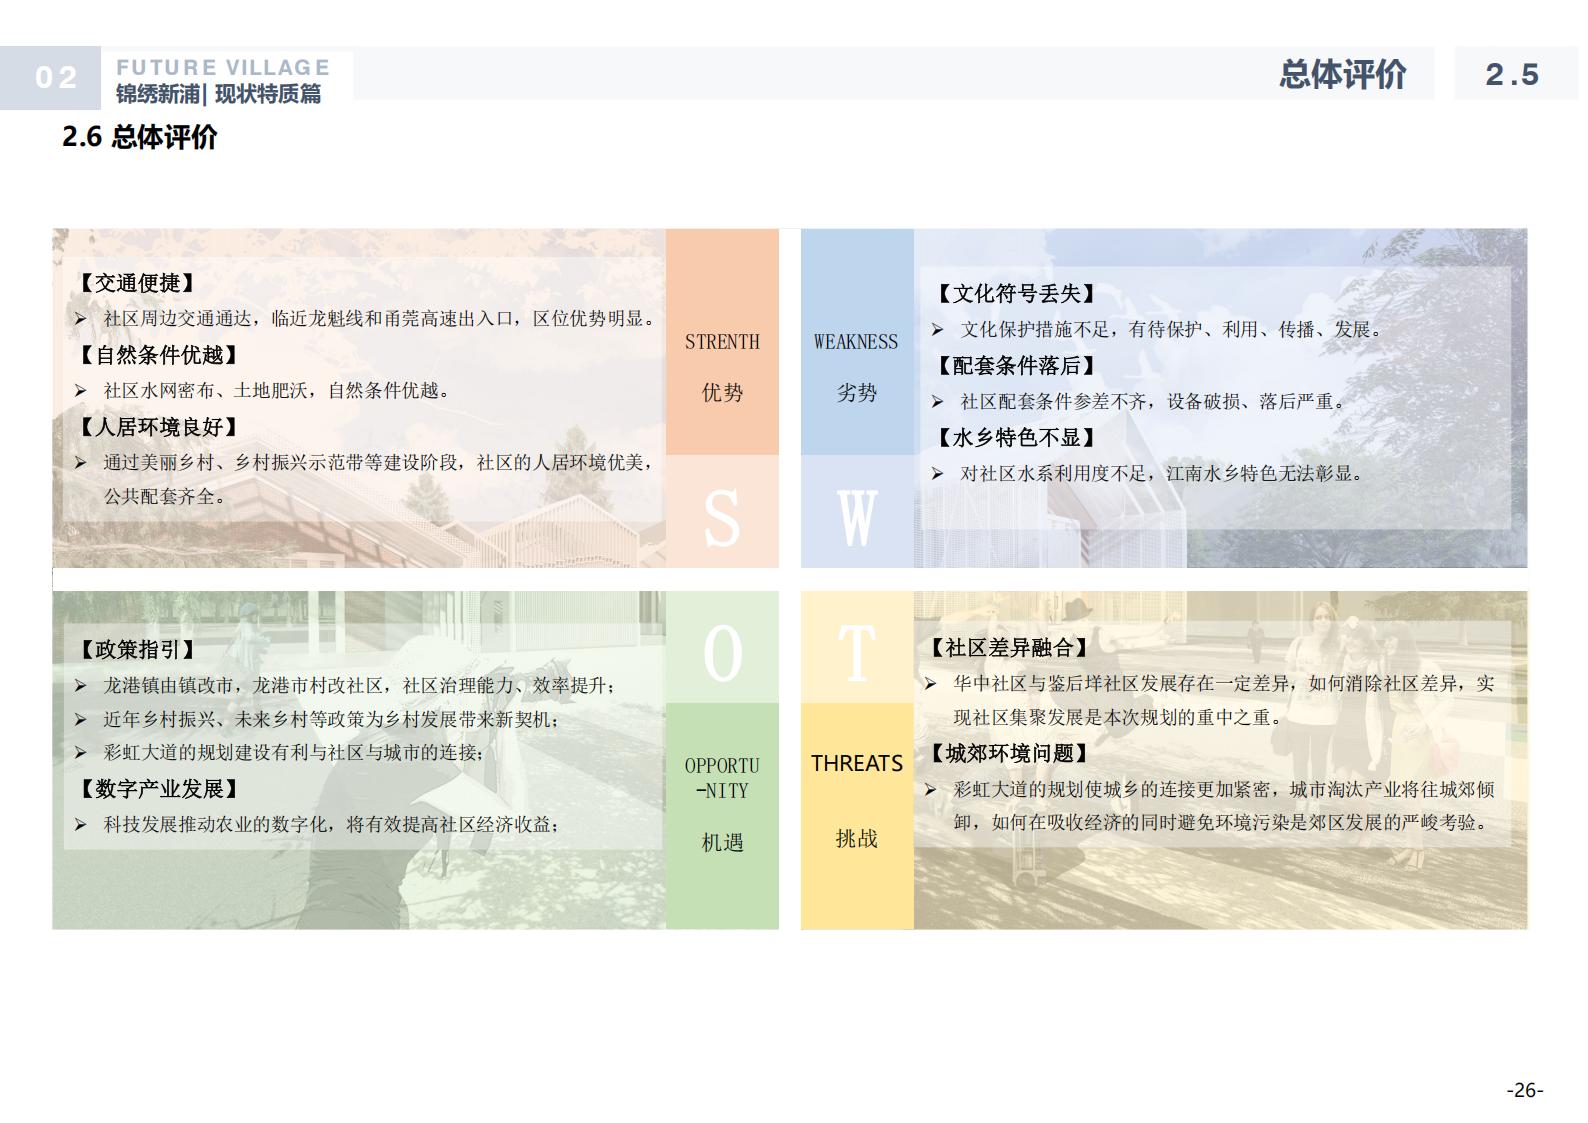
Task: Select the line about 龙魁线和甬莞高速出入口
Action: pyautogui.click(x=379, y=319)
